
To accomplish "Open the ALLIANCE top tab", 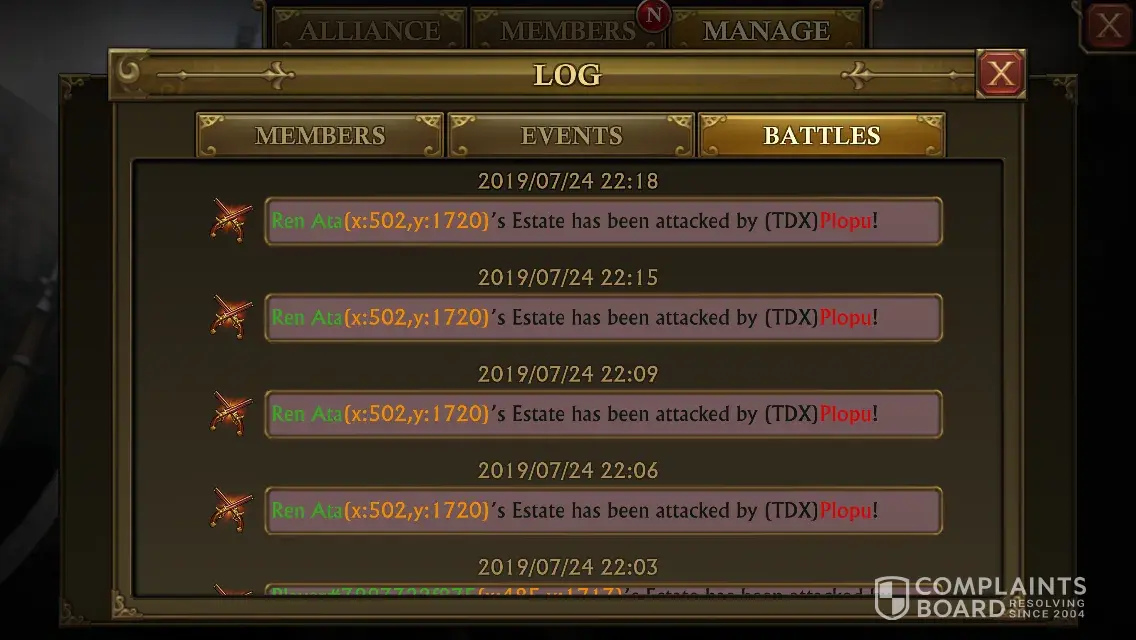I will [x=369, y=30].
